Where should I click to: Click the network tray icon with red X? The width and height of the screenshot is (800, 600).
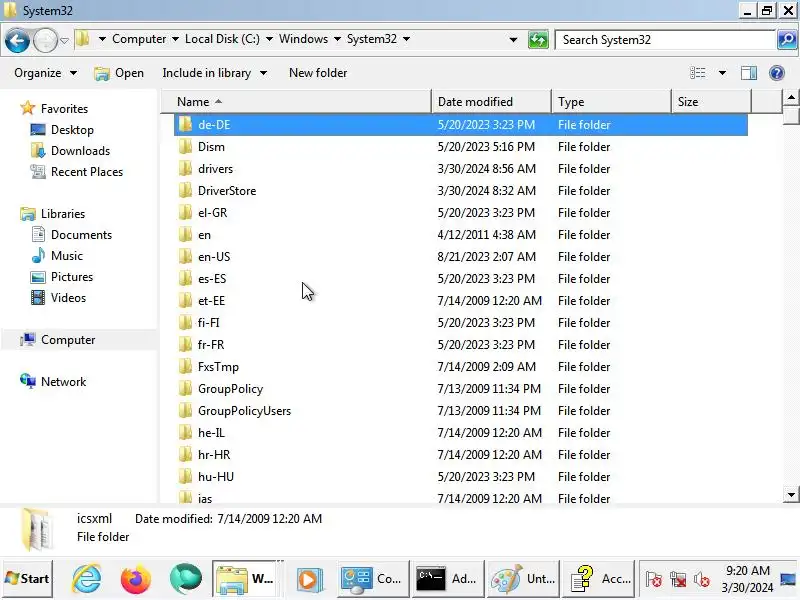[x=678, y=579]
